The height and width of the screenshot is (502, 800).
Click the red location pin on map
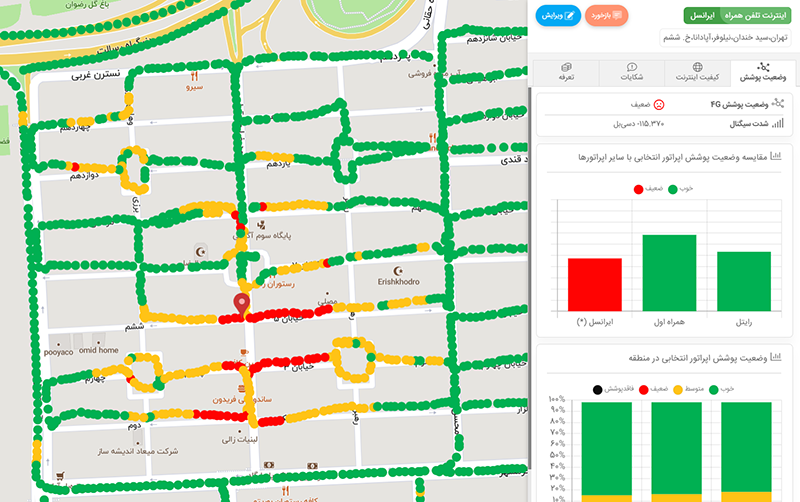click(x=241, y=304)
